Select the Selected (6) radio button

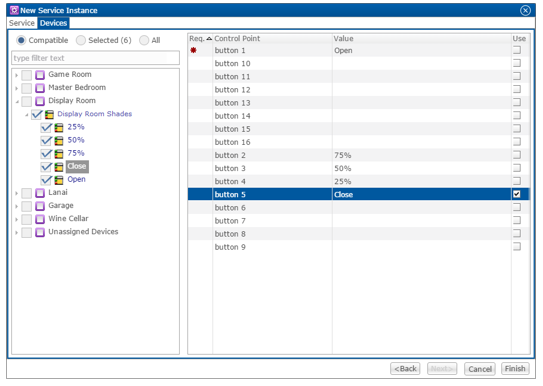81,40
